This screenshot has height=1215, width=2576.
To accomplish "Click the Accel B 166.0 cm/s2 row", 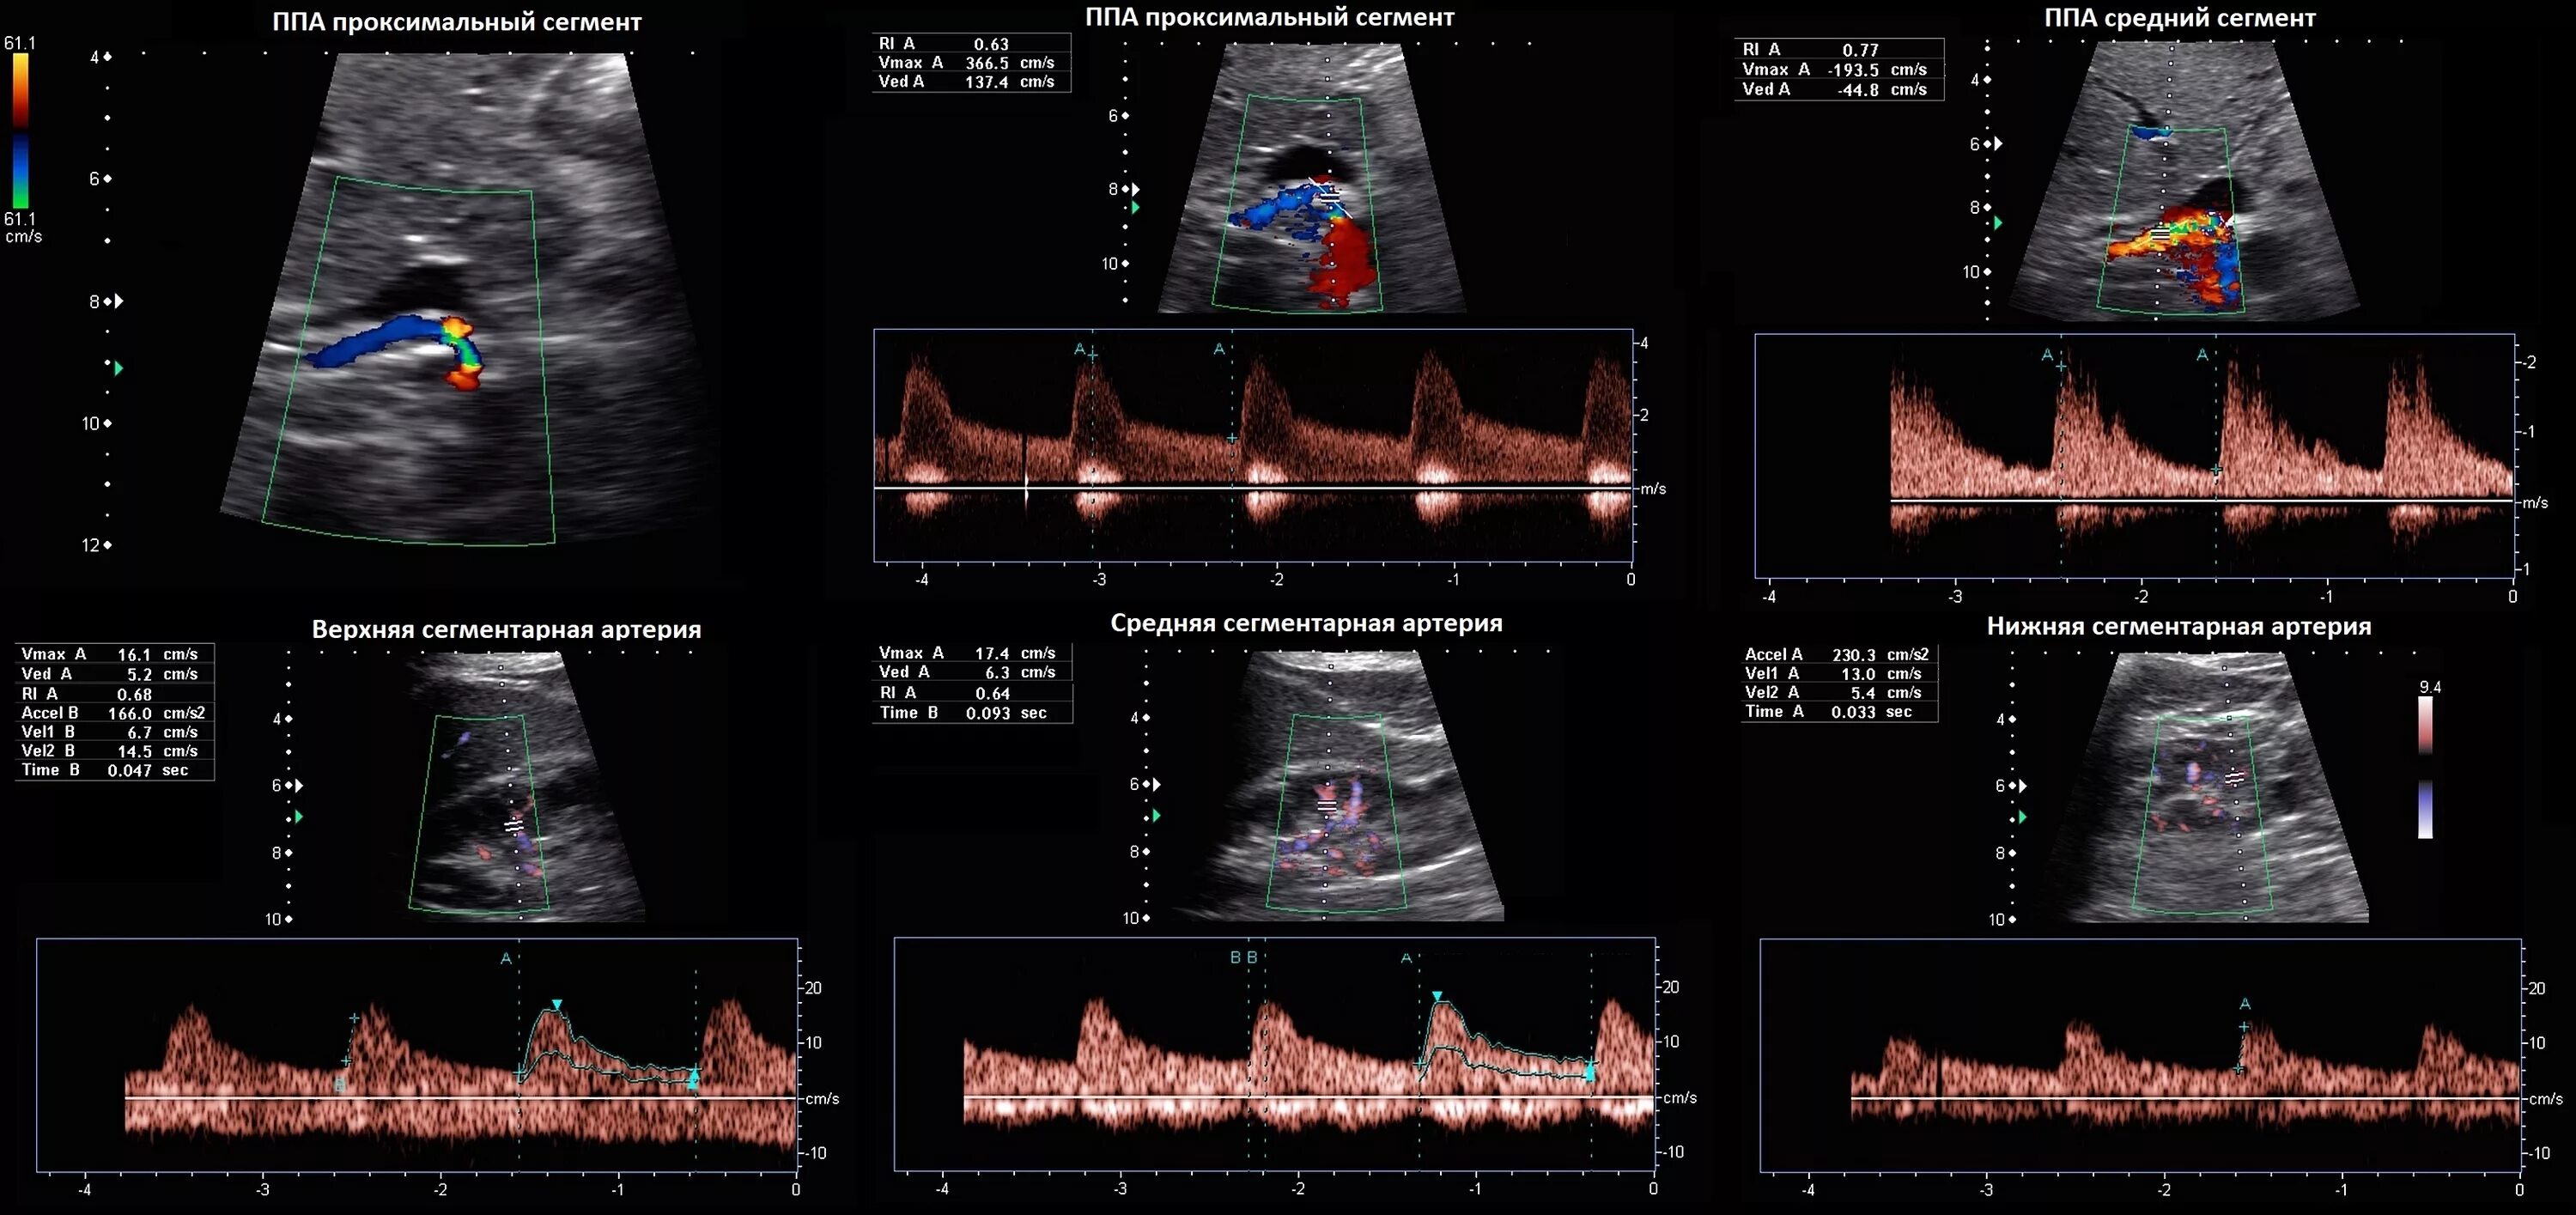I will point(113,713).
